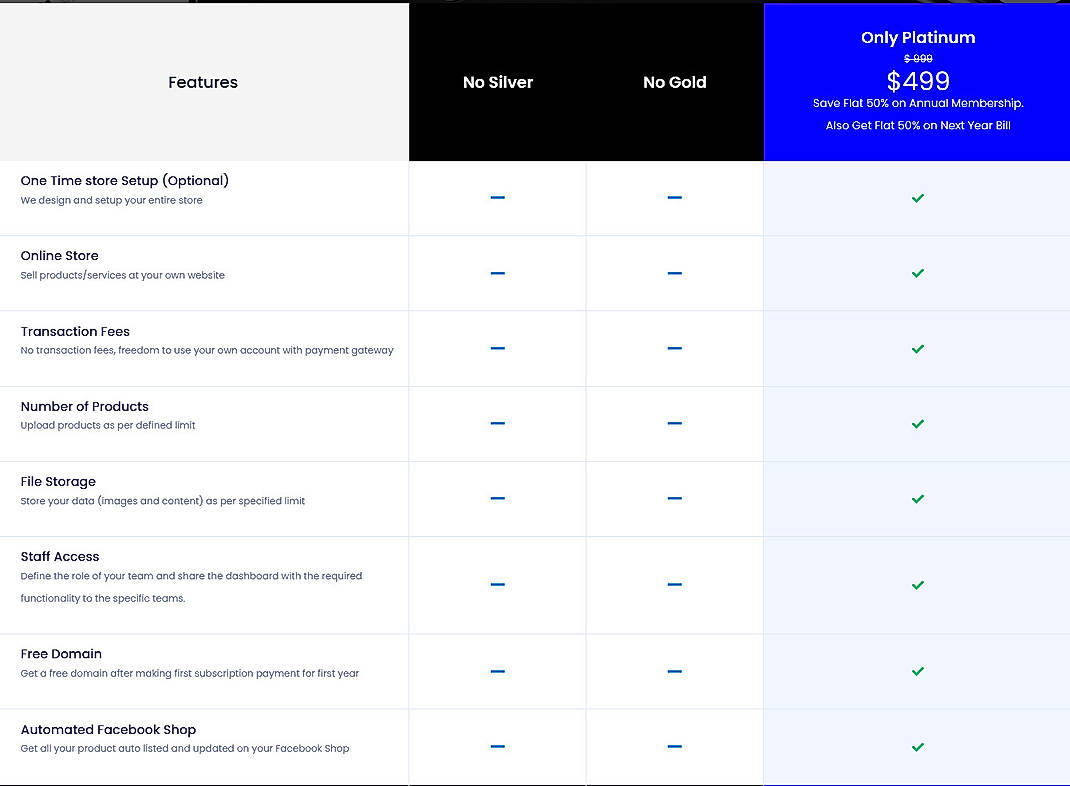Image resolution: width=1070 pixels, height=786 pixels.
Task: Select the No Silver column label
Action: point(497,82)
